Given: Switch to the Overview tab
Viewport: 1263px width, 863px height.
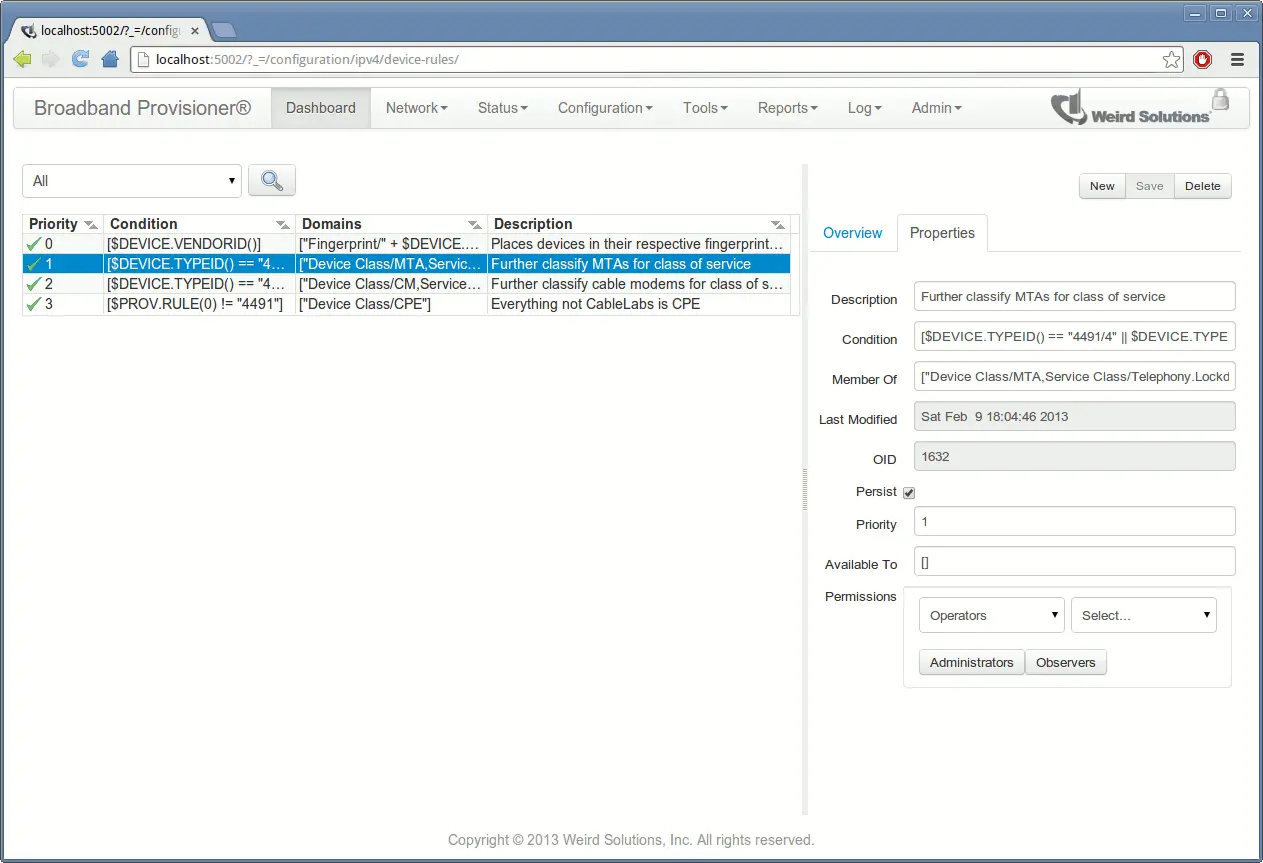Looking at the screenshot, I should pos(852,233).
